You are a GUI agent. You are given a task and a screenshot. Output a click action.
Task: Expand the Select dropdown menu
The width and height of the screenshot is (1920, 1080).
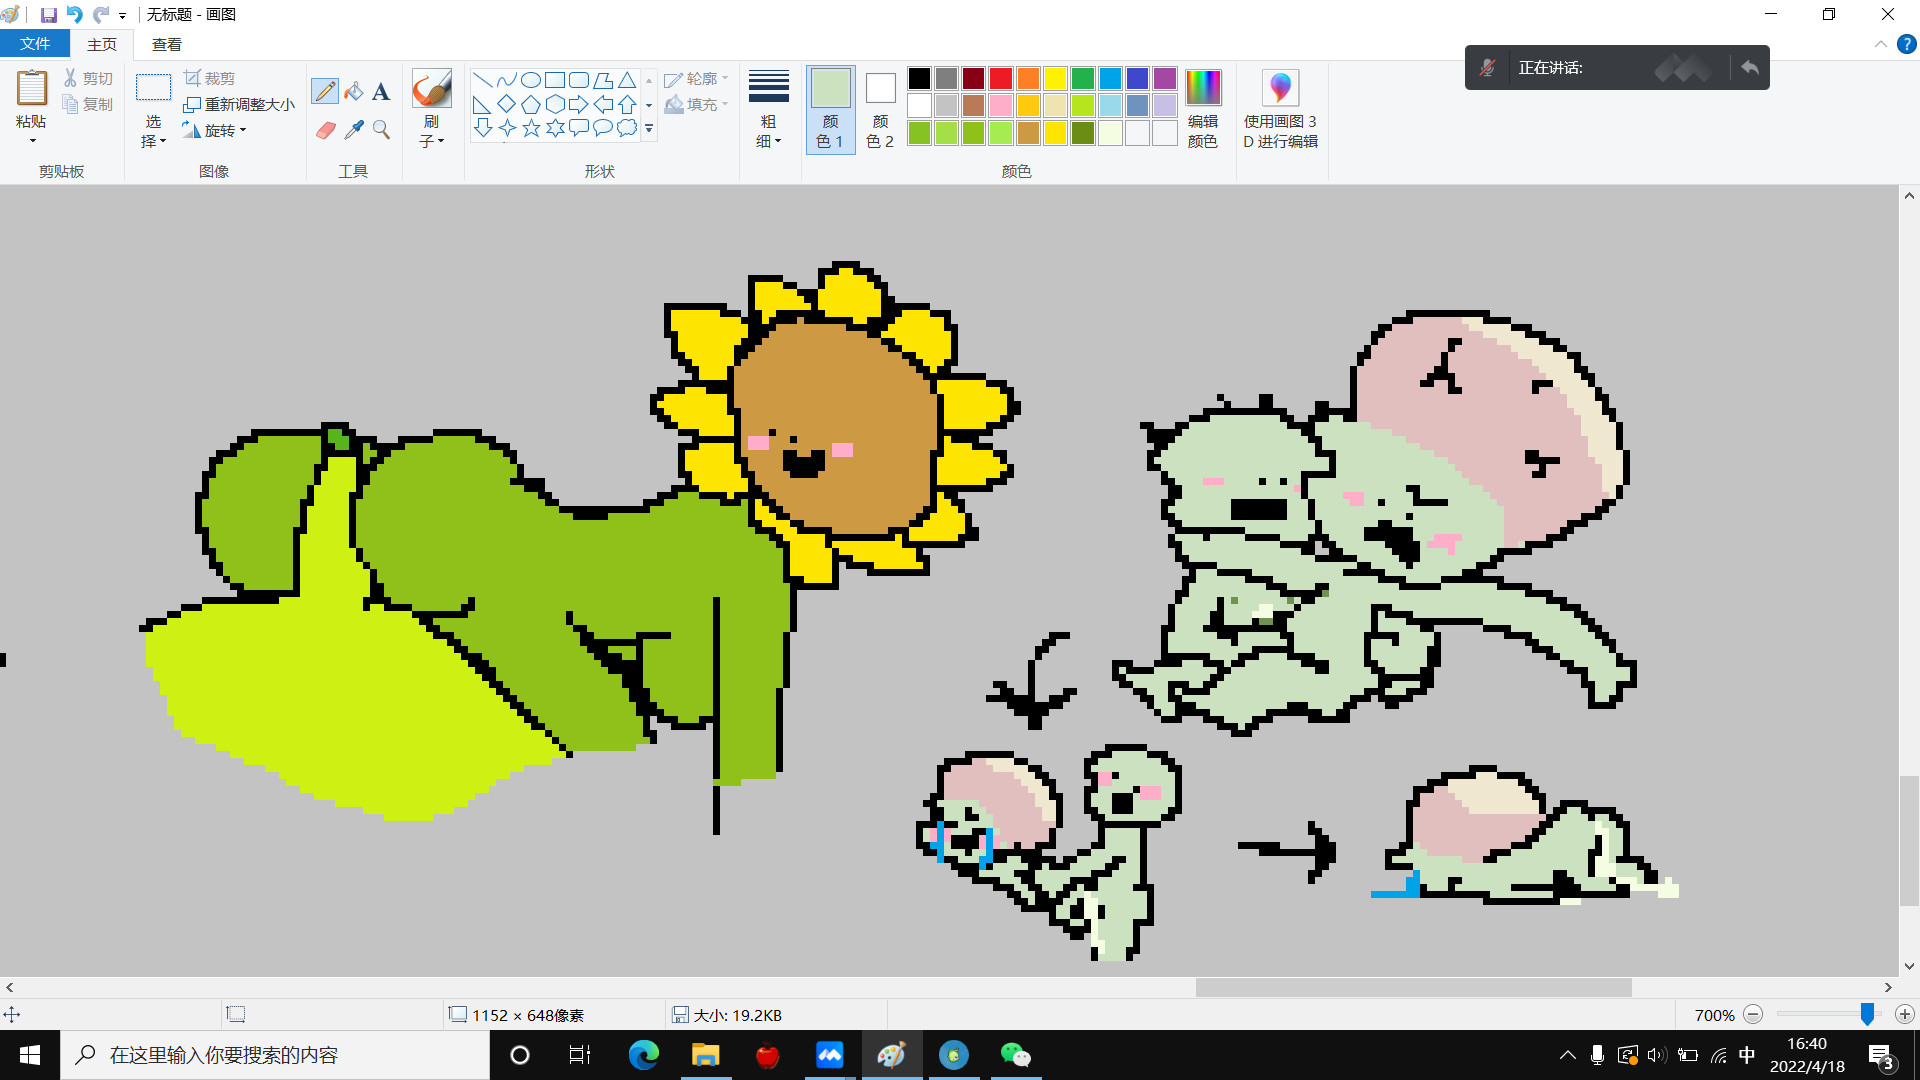point(153,131)
